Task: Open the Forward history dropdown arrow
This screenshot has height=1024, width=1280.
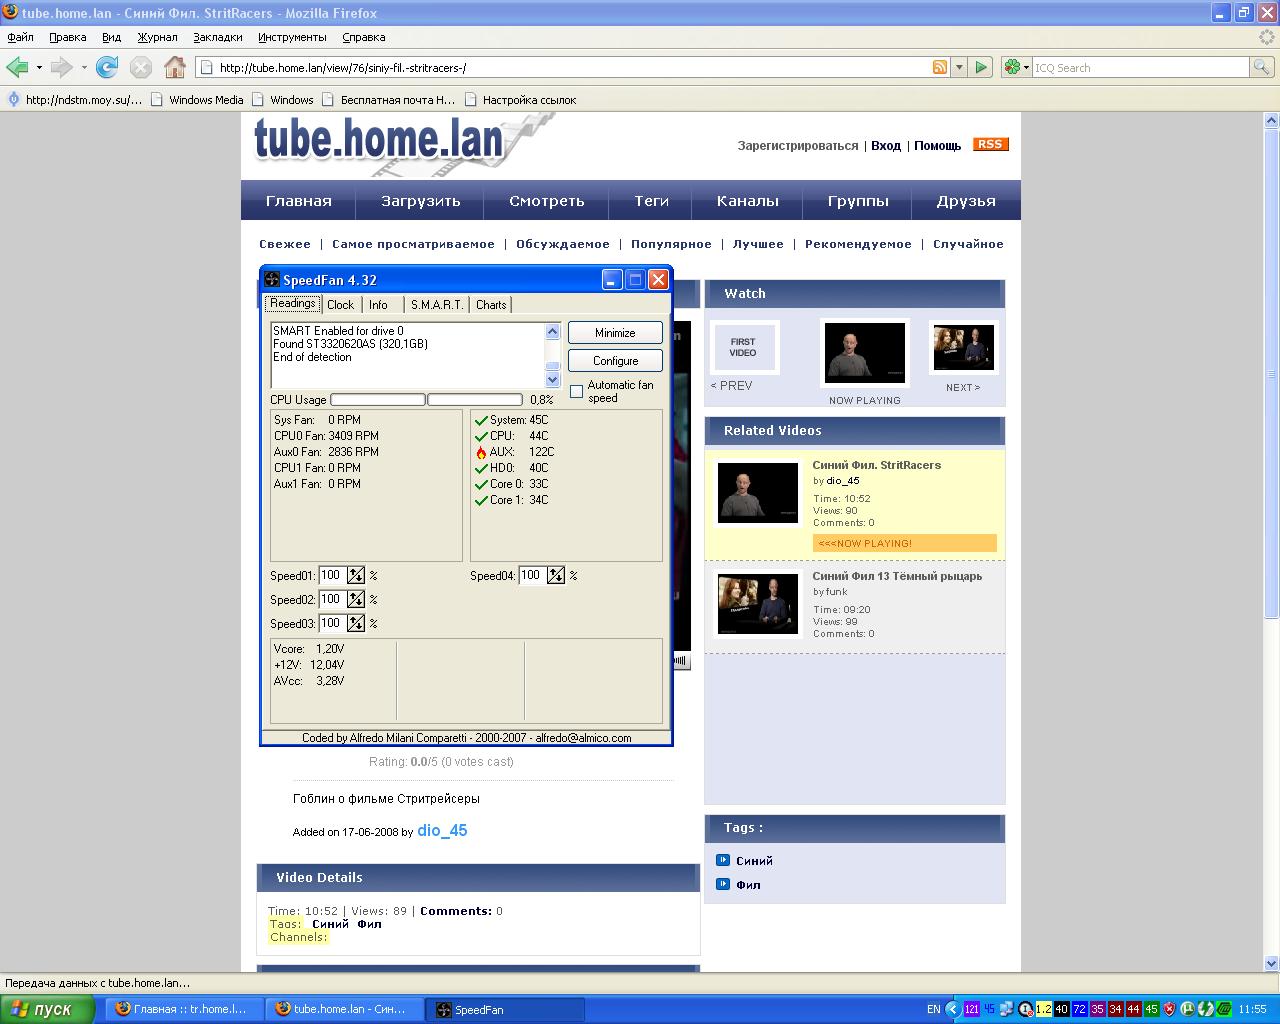Action: [x=84, y=67]
